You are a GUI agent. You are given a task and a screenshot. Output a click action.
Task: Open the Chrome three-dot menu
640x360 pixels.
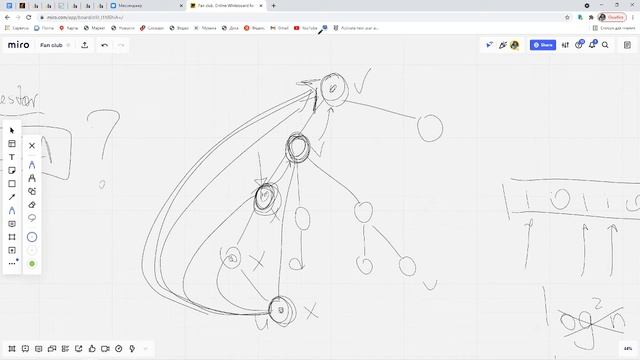click(x=633, y=17)
